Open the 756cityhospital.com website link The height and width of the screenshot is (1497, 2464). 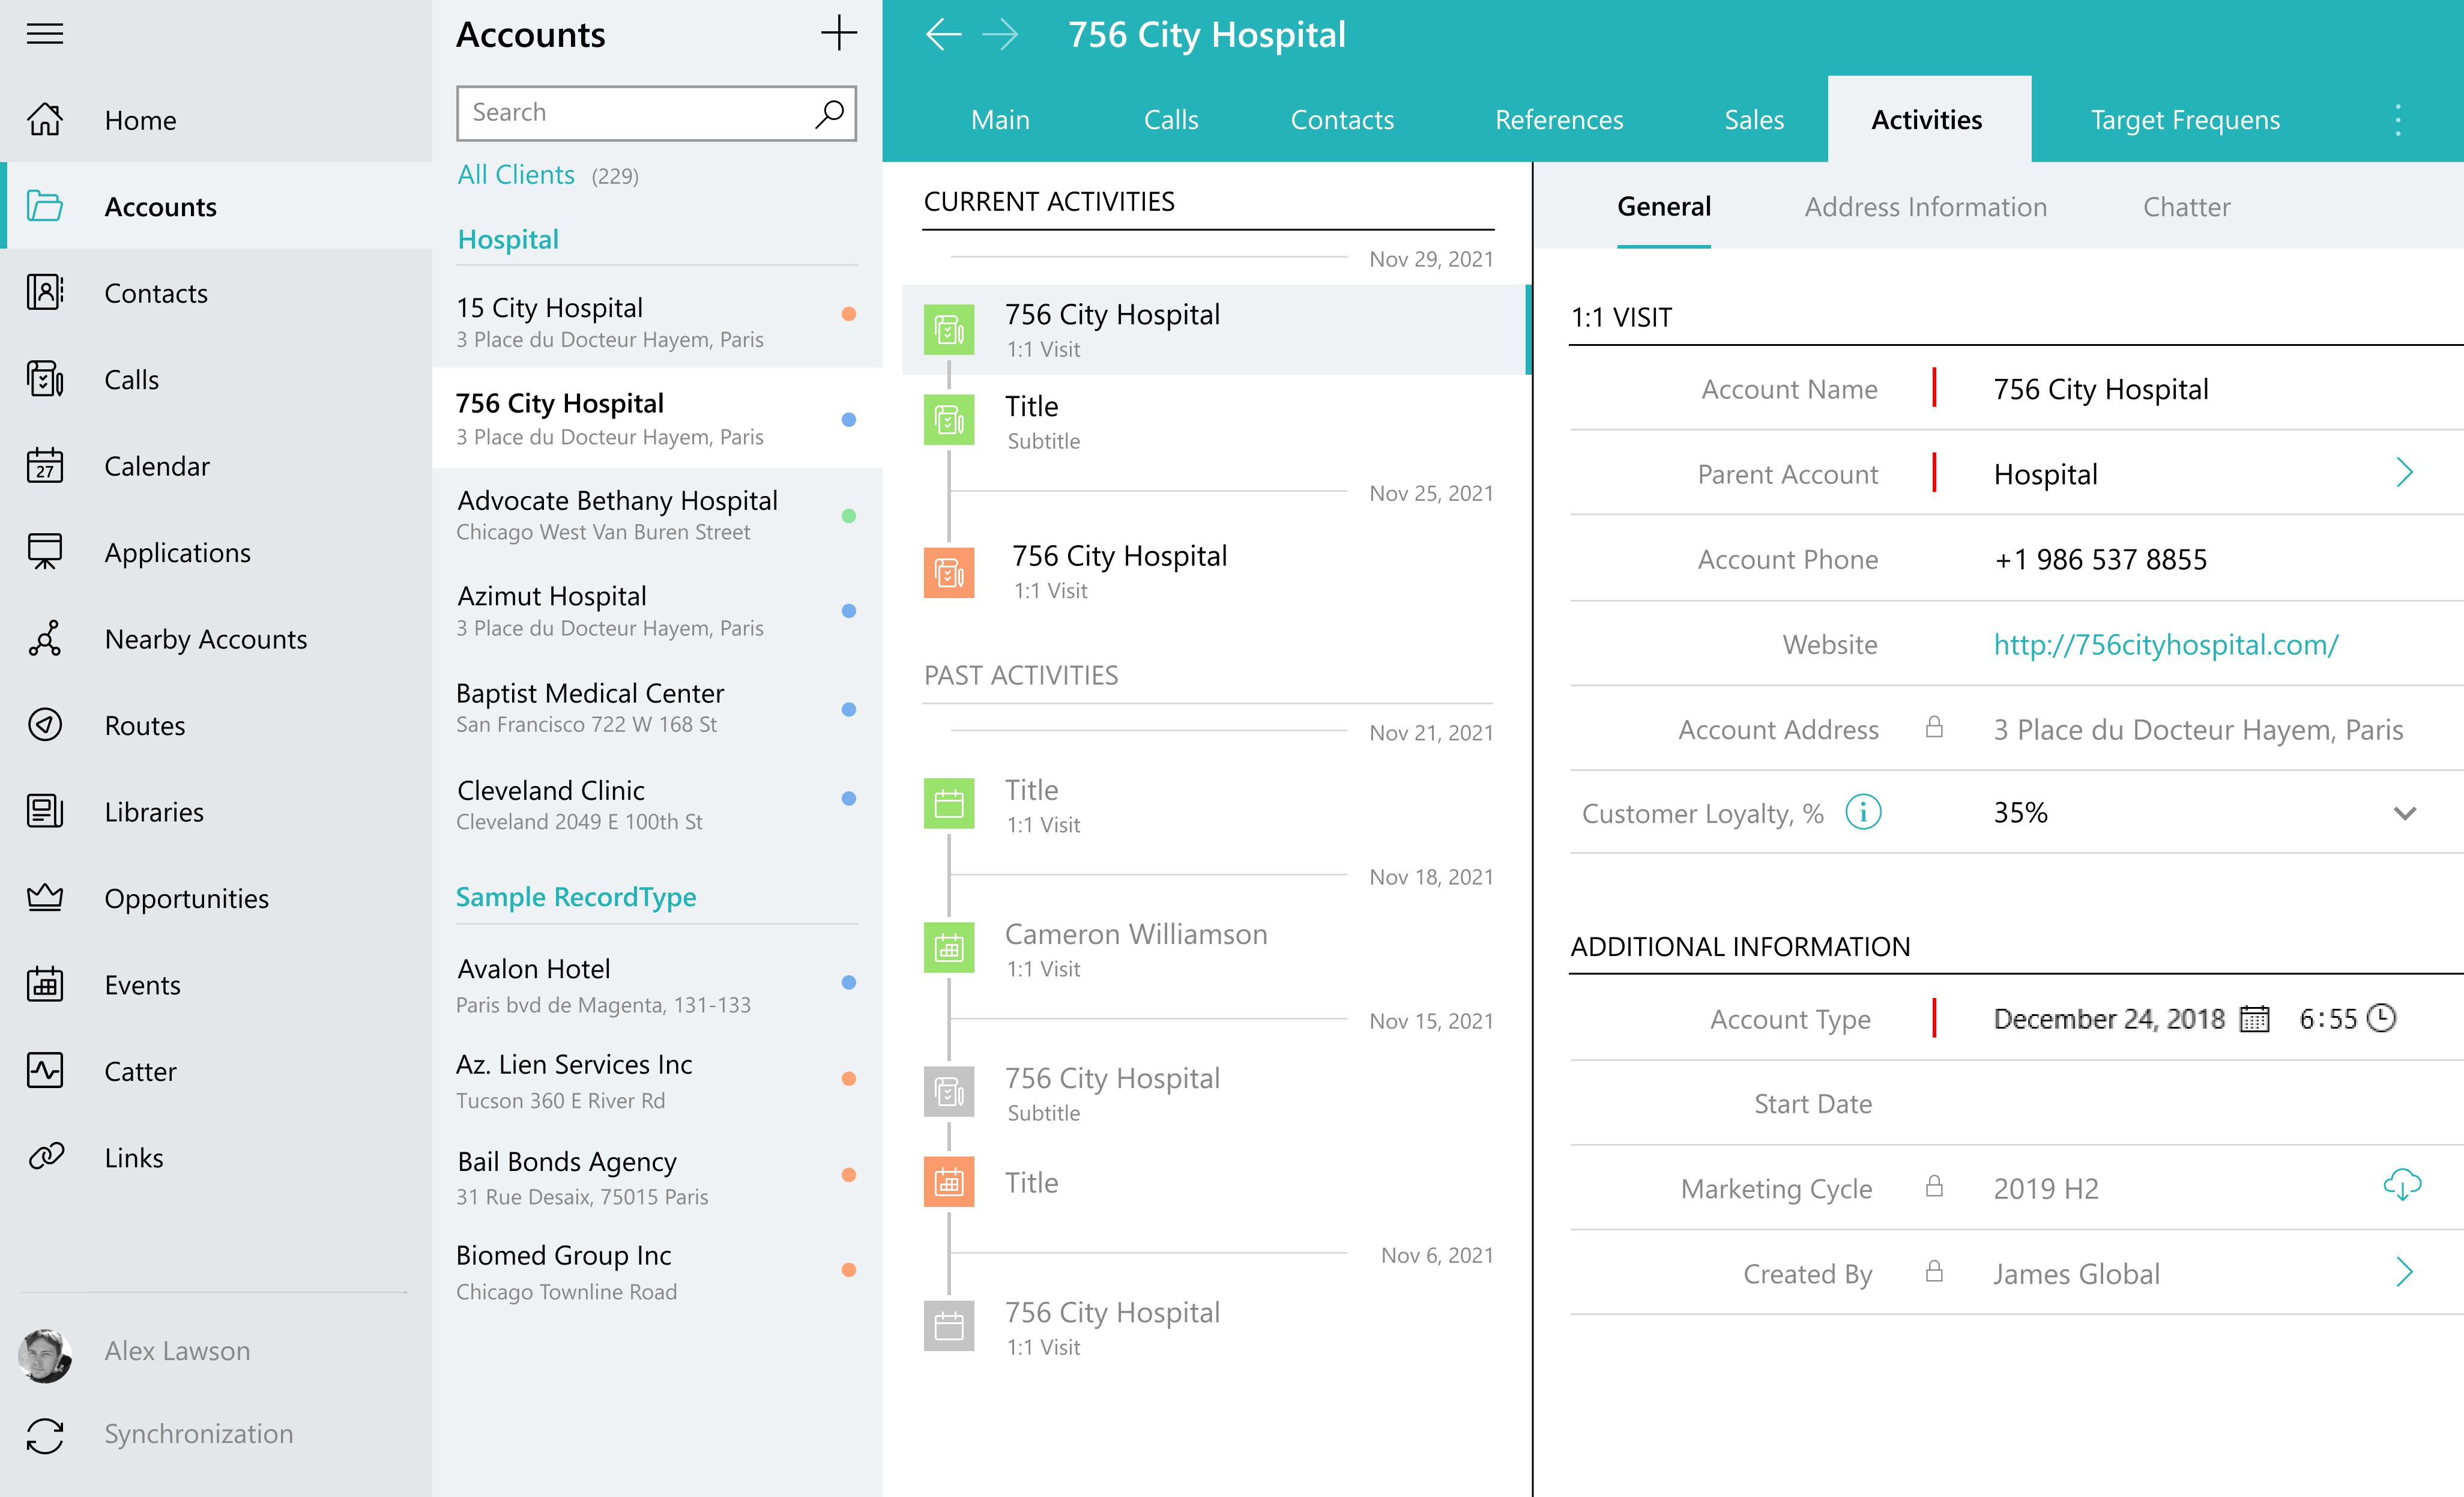pyautogui.click(x=2165, y=645)
